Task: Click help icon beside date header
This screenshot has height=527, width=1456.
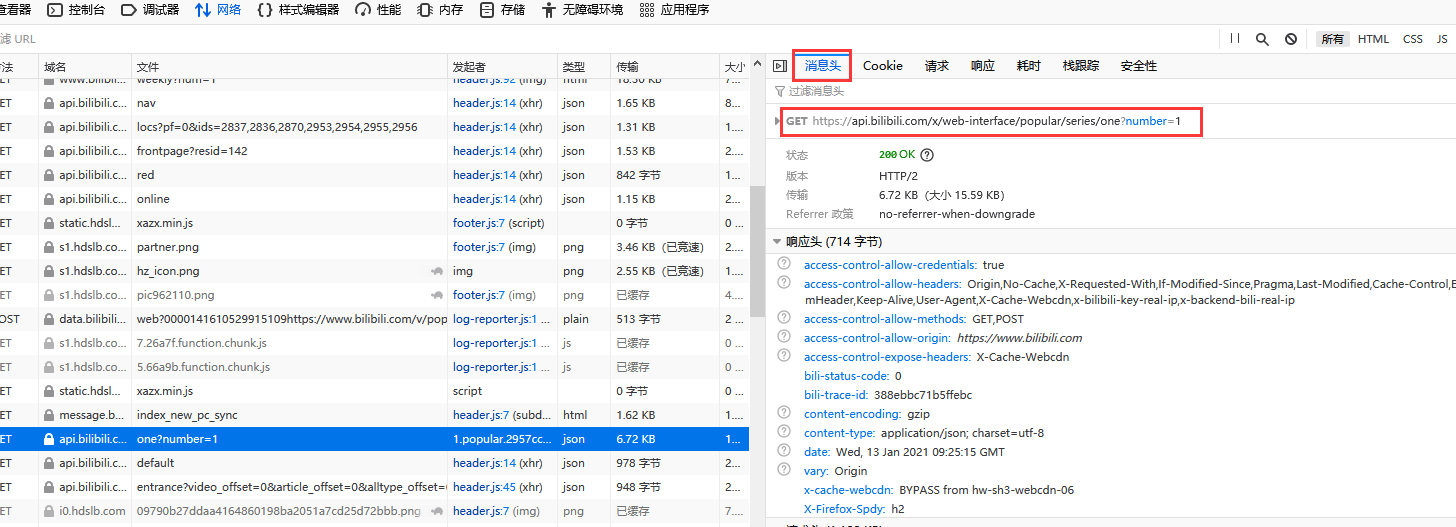Action: [785, 452]
